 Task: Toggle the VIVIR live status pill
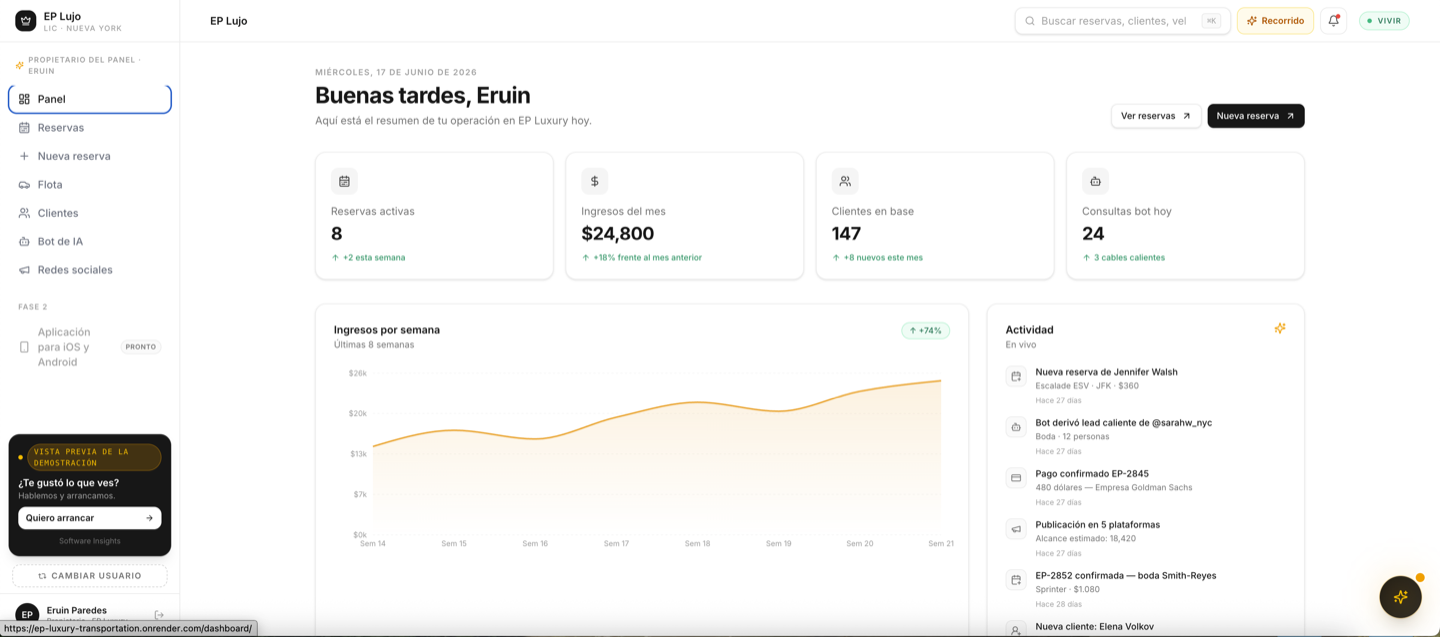pyautogui.click(x=1384, y=21)
